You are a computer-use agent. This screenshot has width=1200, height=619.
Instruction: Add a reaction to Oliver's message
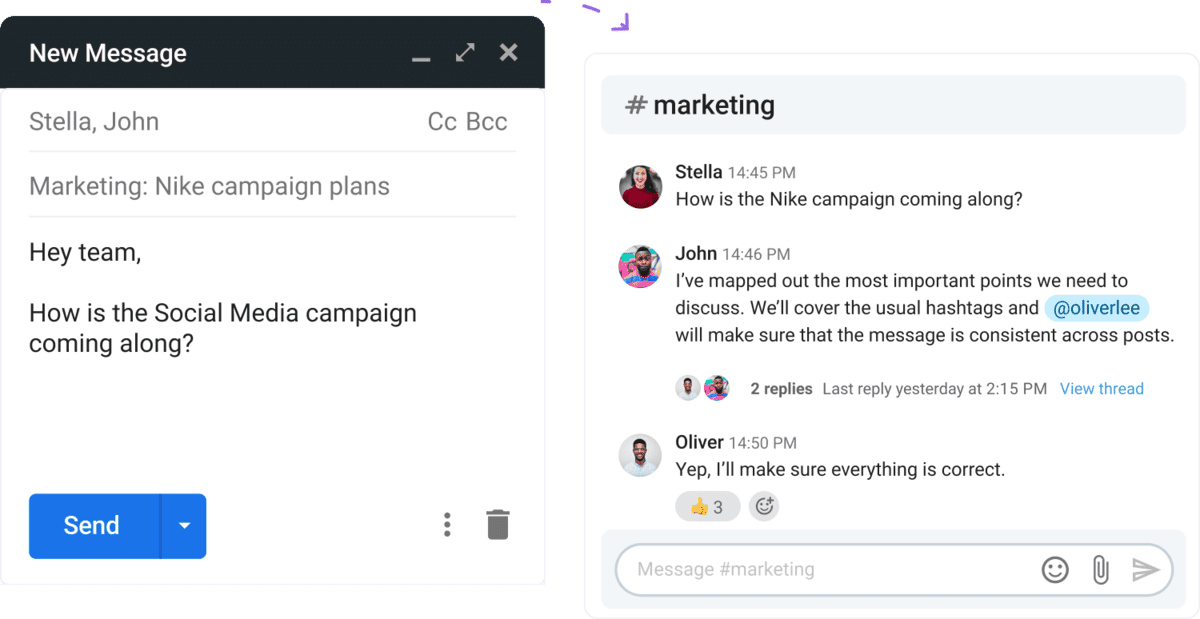point(764,506)
